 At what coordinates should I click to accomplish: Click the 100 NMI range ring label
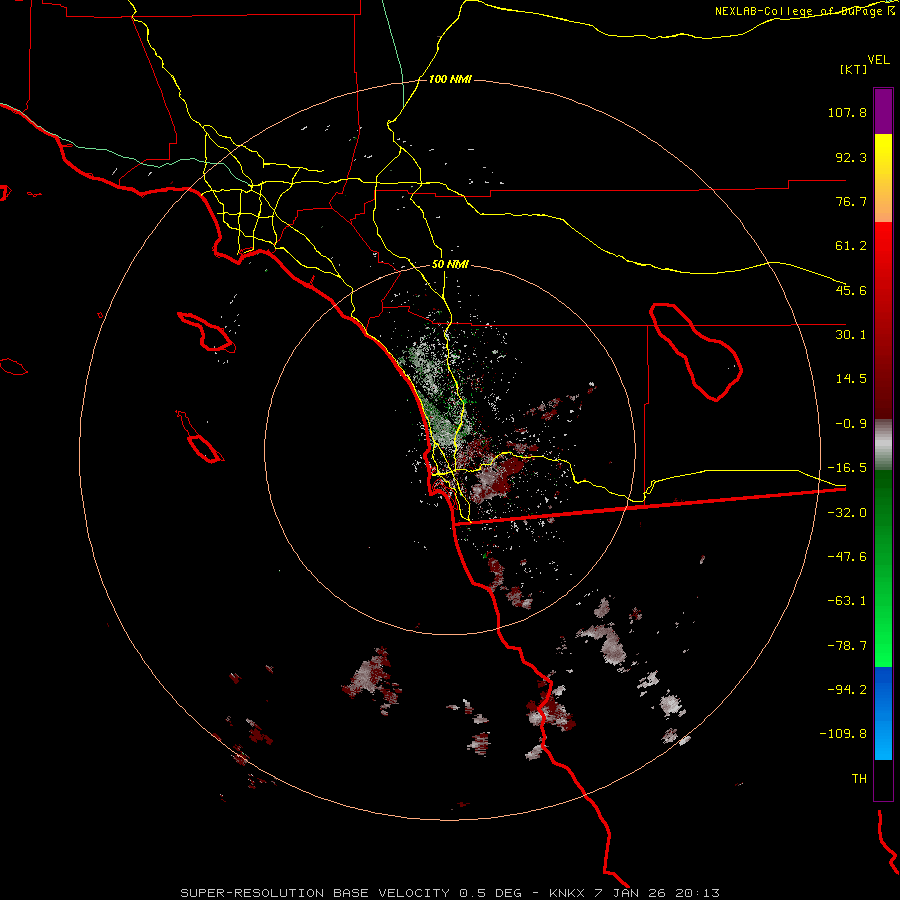(451, 79)
